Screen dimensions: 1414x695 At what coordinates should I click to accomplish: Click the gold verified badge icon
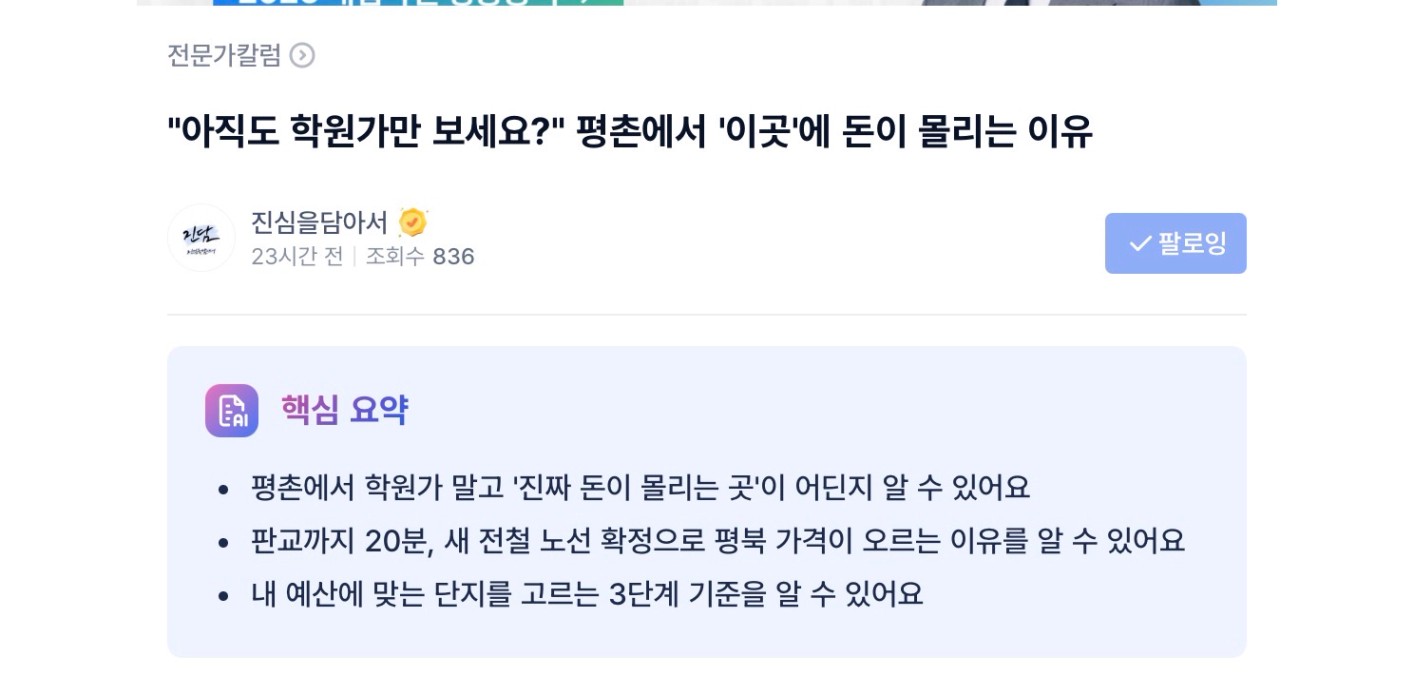[413, 222]
